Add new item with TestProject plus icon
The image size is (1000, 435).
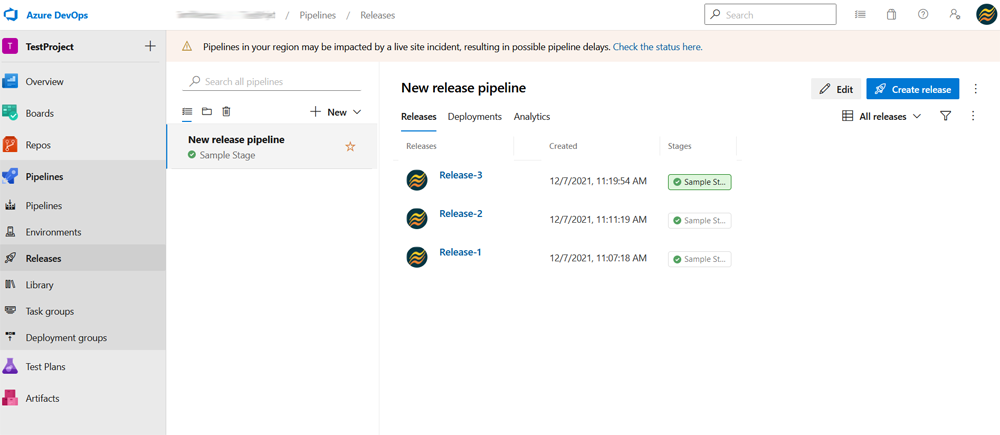click(x=150, y=46)
